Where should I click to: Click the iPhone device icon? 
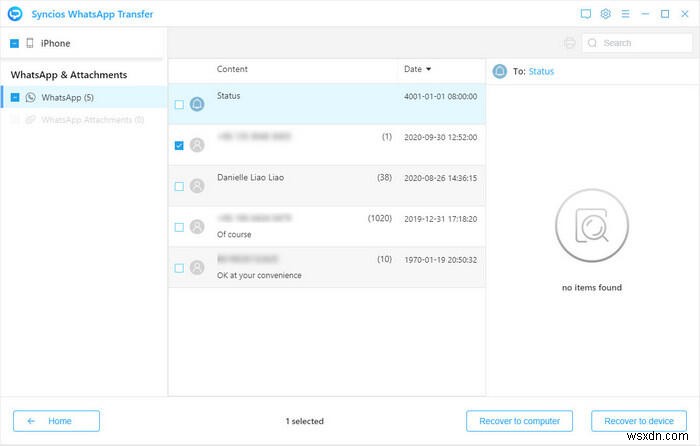(29, 43)
